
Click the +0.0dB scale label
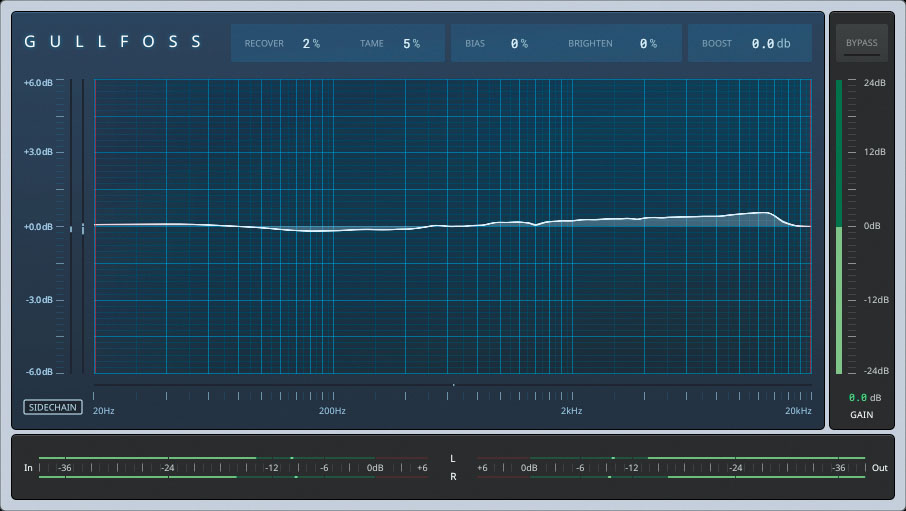(38, 227)
